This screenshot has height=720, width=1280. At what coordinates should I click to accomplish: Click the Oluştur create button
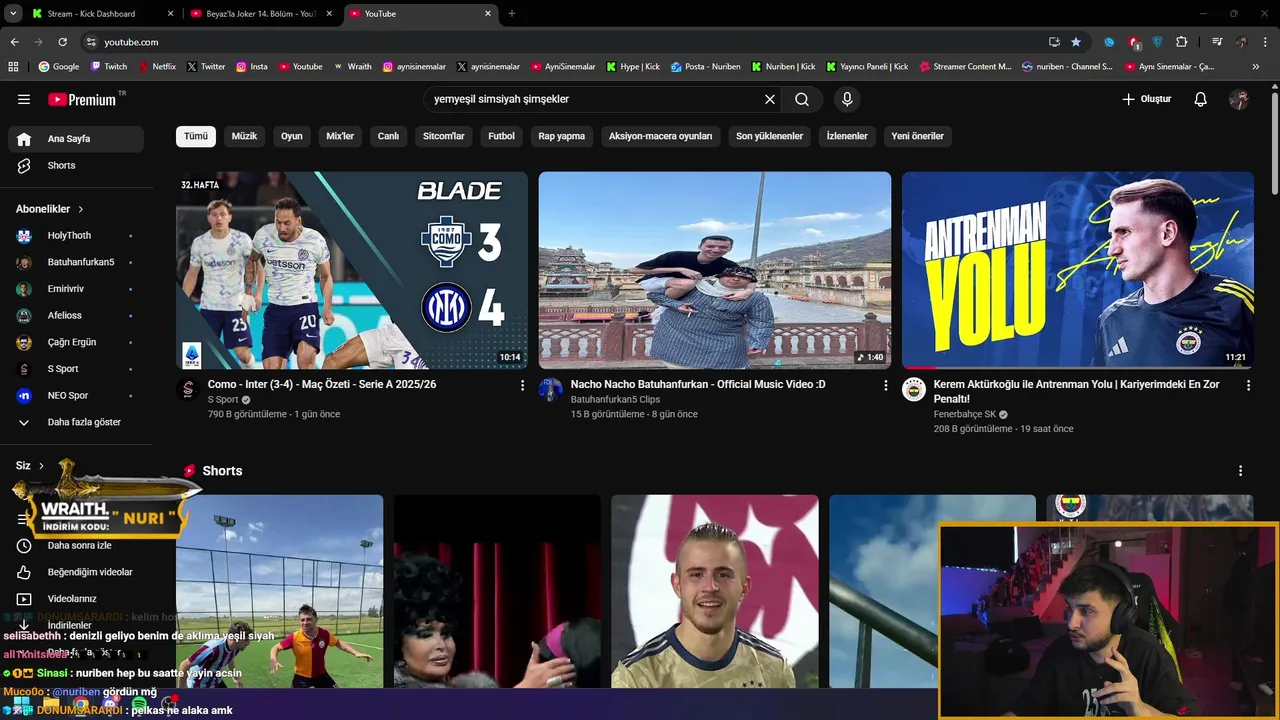1146,99
